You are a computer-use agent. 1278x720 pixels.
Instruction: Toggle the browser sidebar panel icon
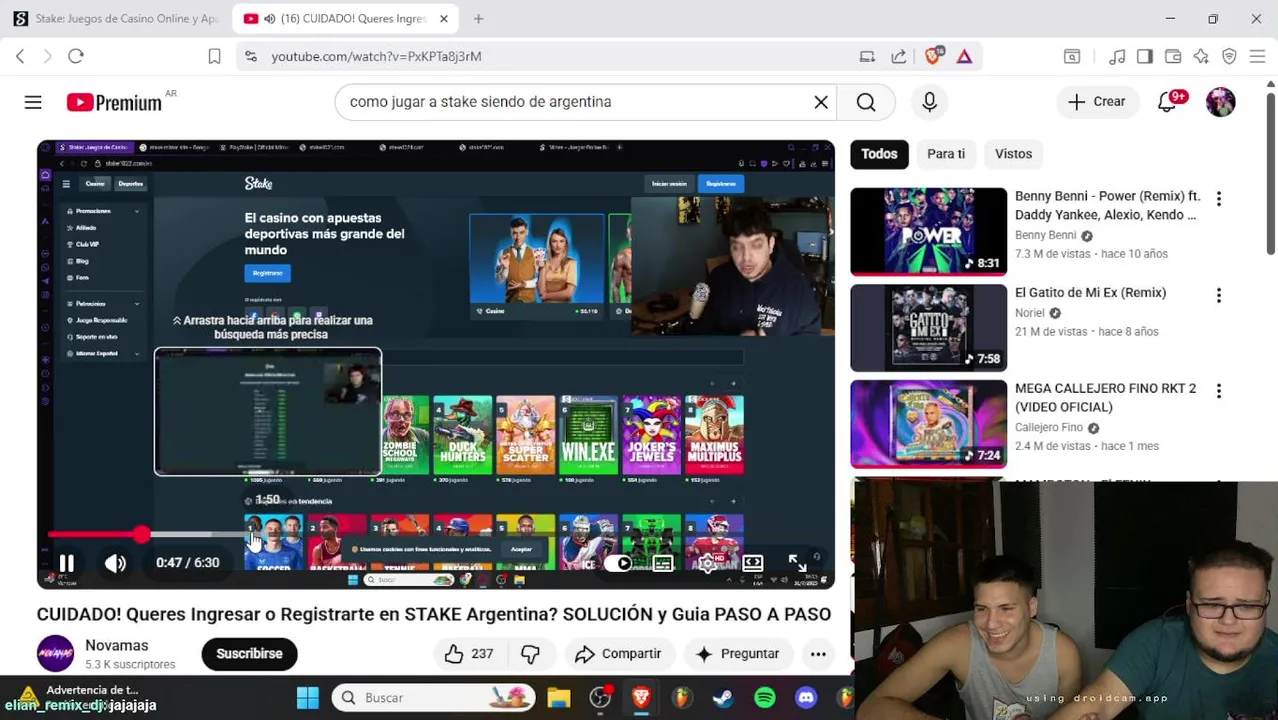click(1145, 57)
